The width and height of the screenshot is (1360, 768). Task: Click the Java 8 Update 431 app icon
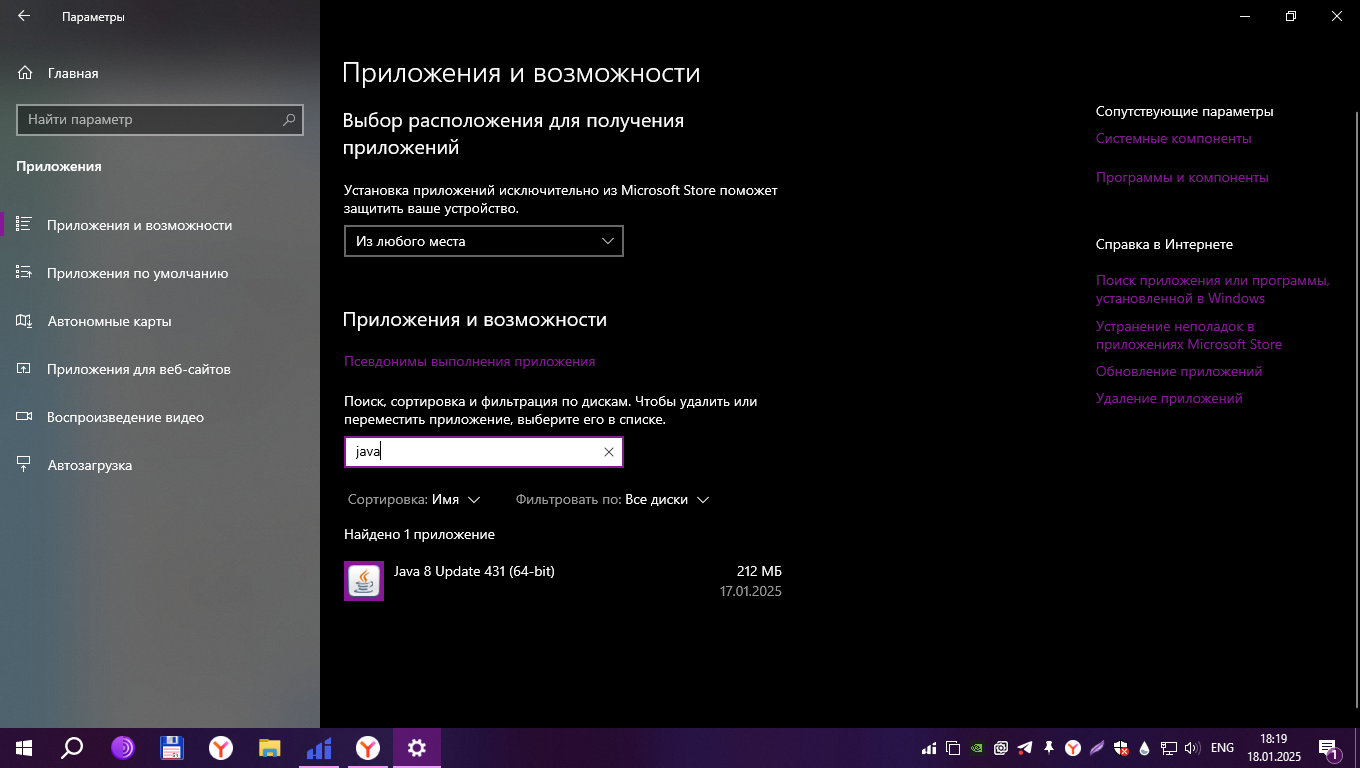click(364, 581)
